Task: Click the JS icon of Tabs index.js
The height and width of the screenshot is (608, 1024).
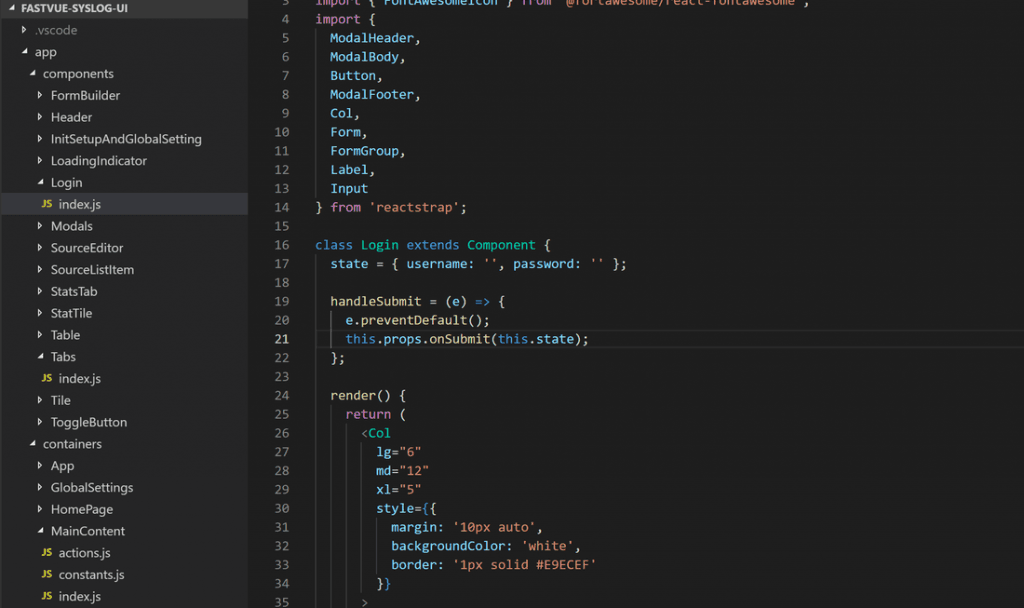Action: [x=46, y=378]
